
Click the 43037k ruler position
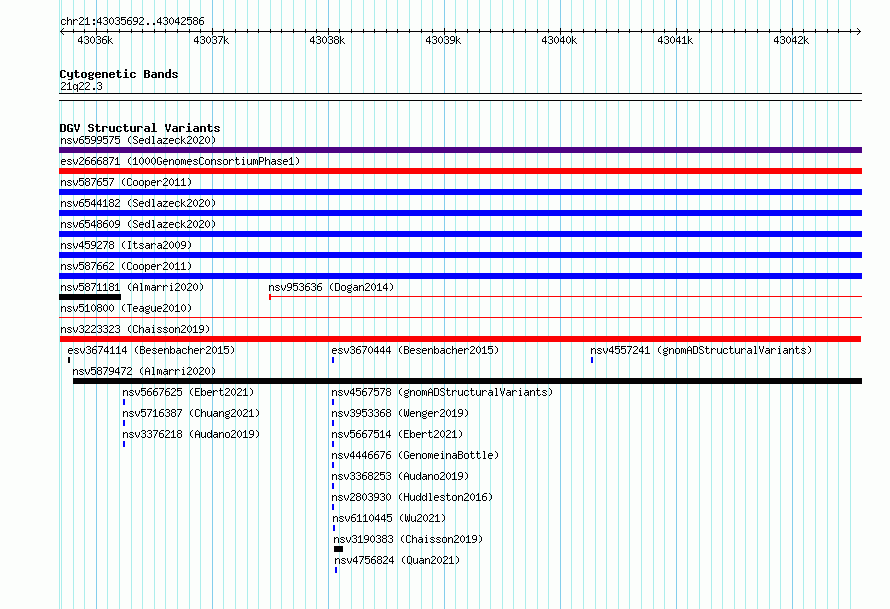coord(211,40)
